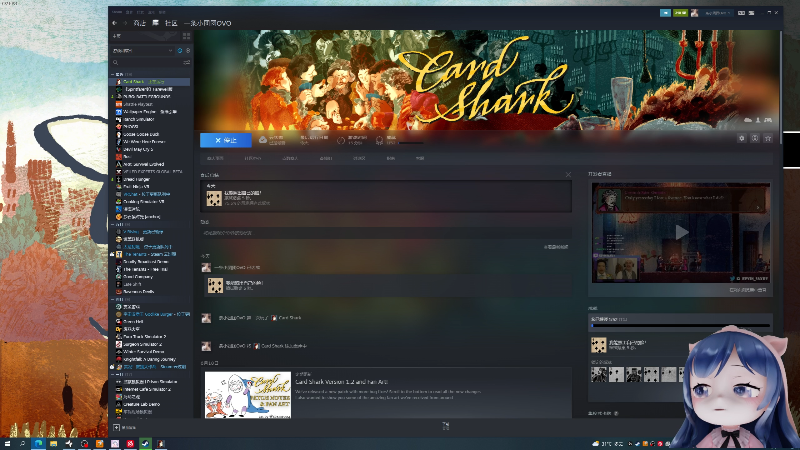Add Card Shark to favorites with star
Image resolution: width=800 pixels, height=450 pixels.
coord(768,138)
